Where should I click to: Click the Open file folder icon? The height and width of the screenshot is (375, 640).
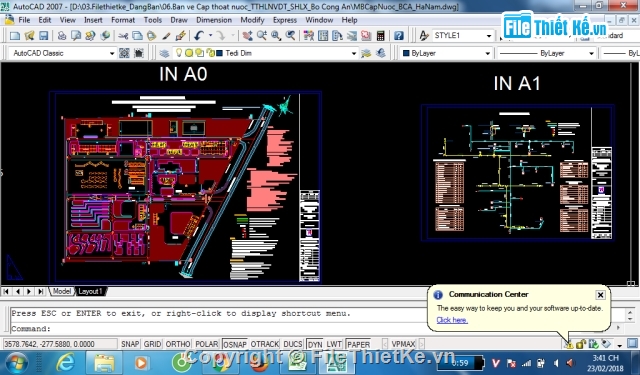coord(29,36)
